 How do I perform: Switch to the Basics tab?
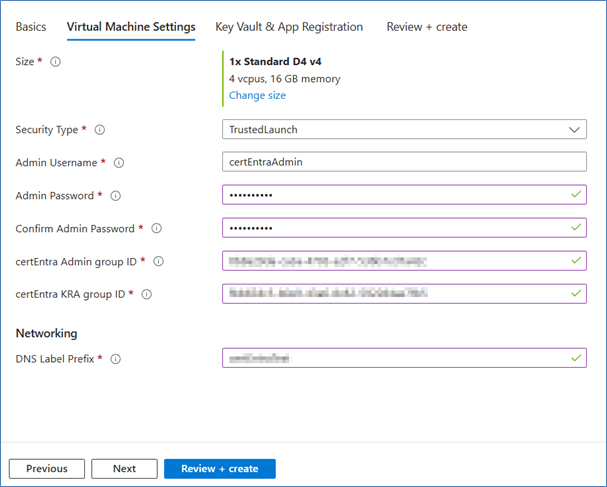30,27
